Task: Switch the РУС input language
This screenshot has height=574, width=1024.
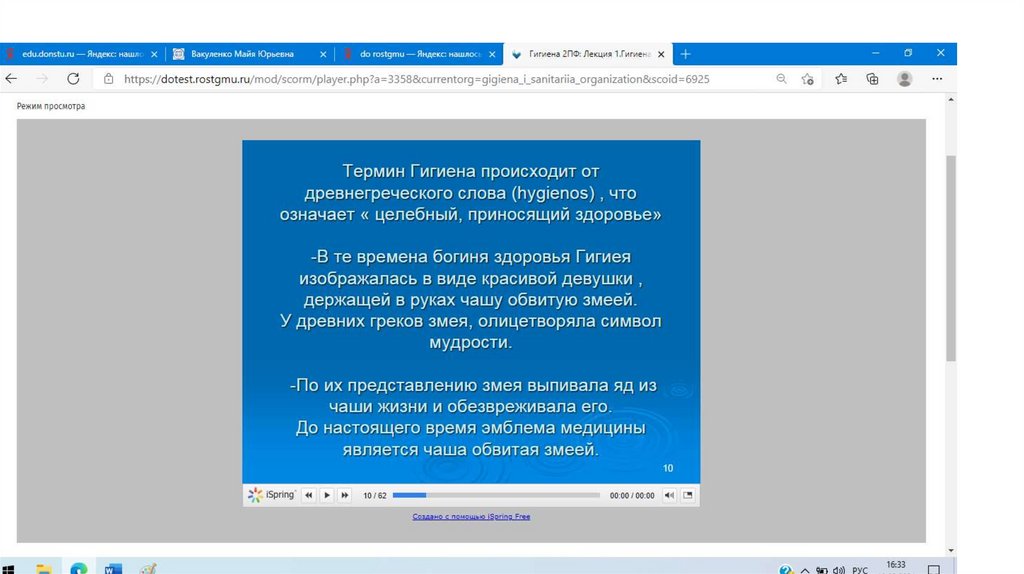Action: [860, 570]
